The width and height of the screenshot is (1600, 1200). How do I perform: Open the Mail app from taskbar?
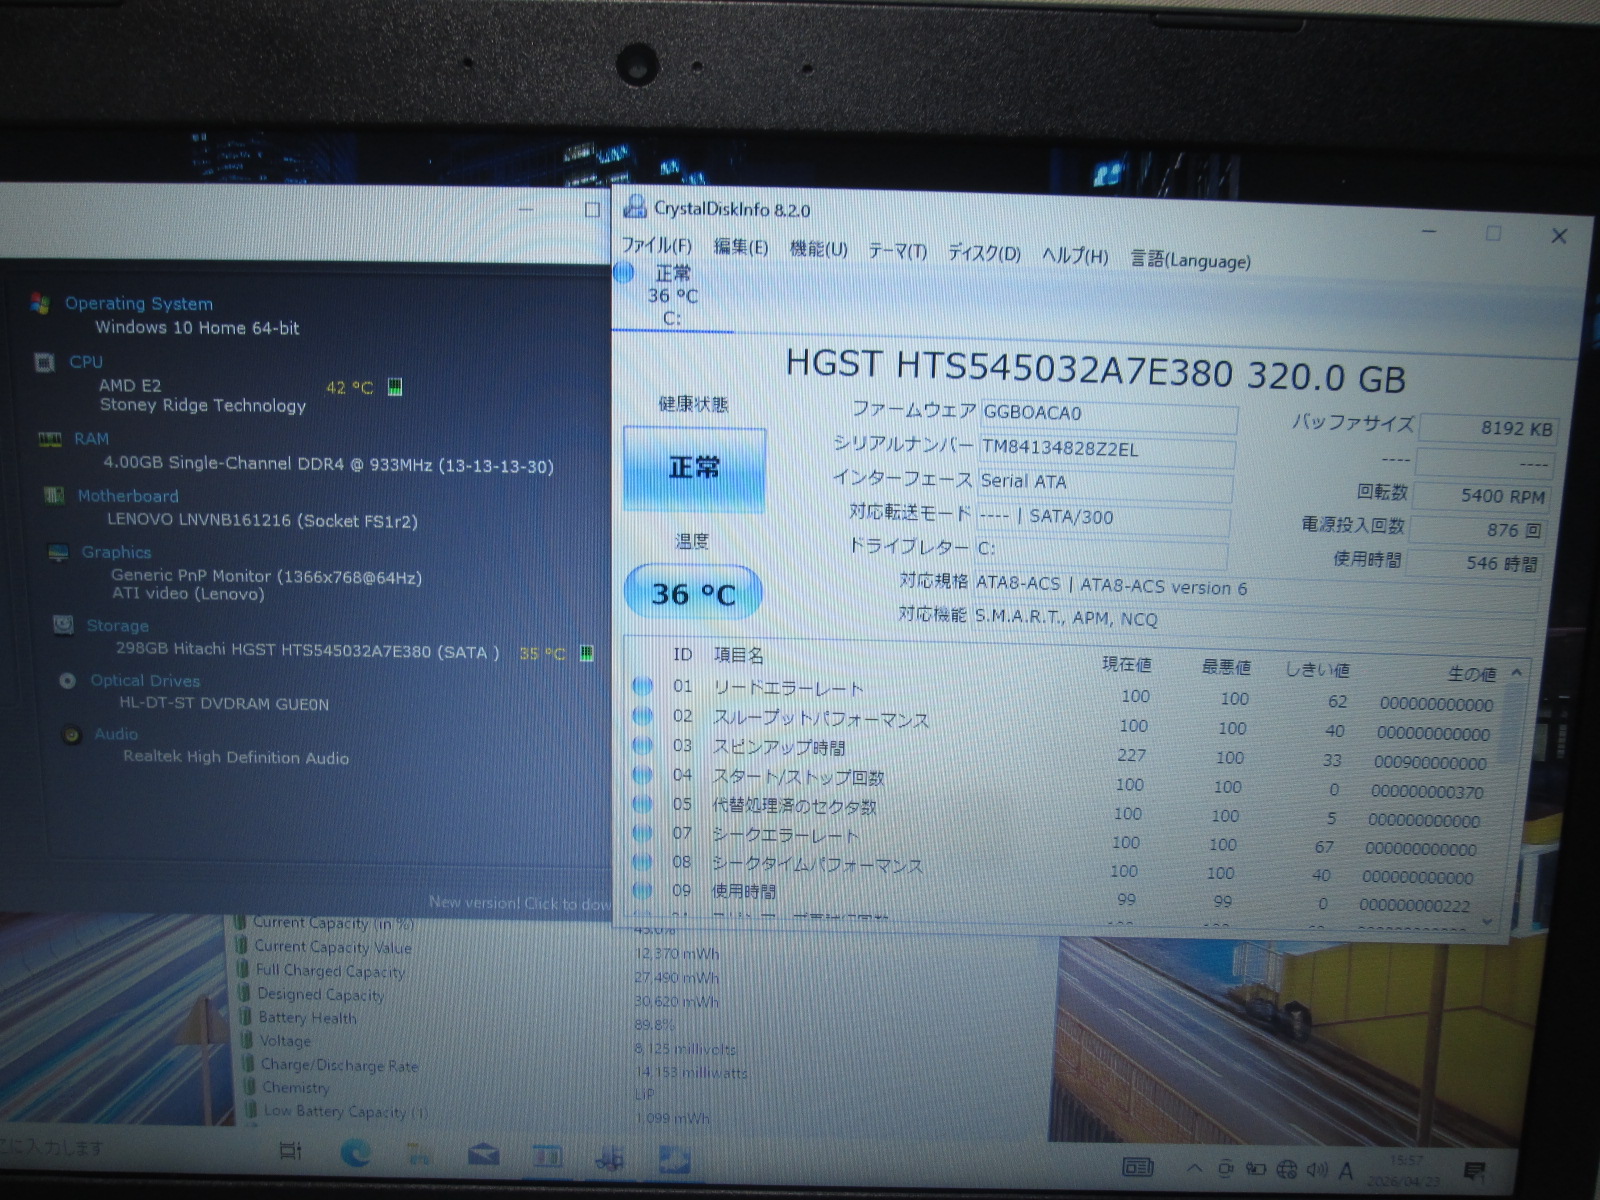[483, 1155]
